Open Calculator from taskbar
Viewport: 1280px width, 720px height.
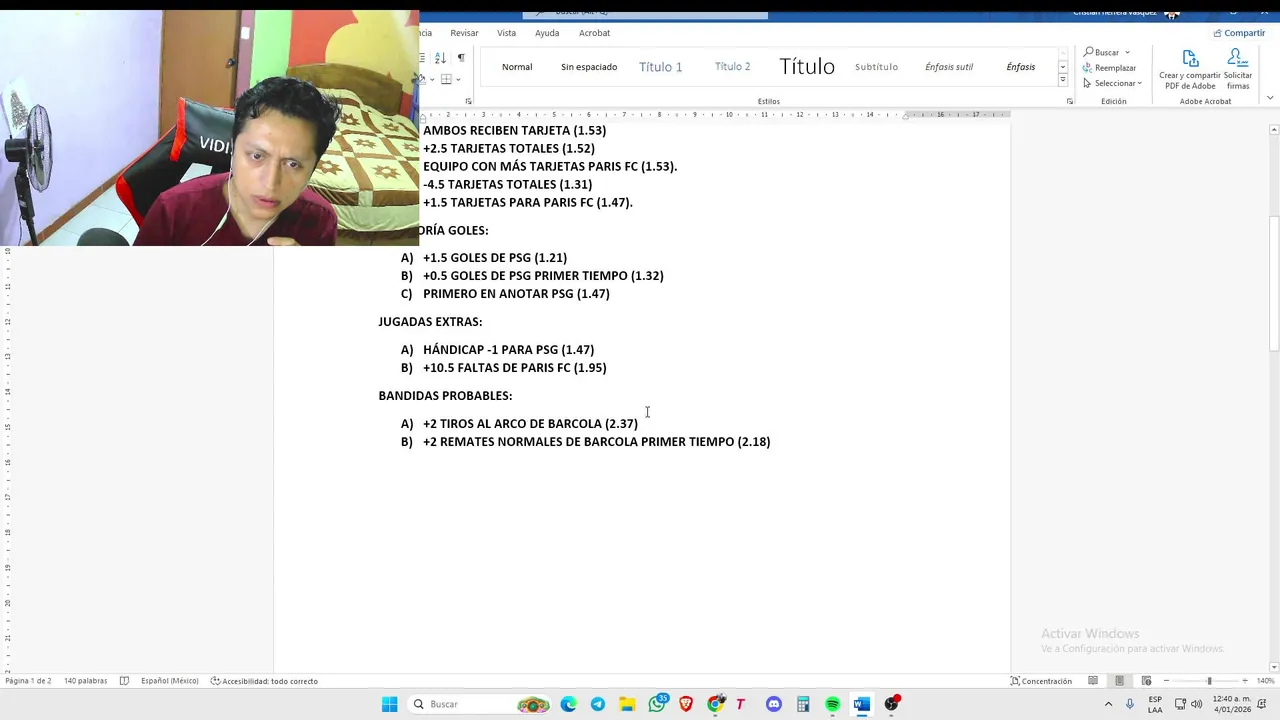pos(803,704)
